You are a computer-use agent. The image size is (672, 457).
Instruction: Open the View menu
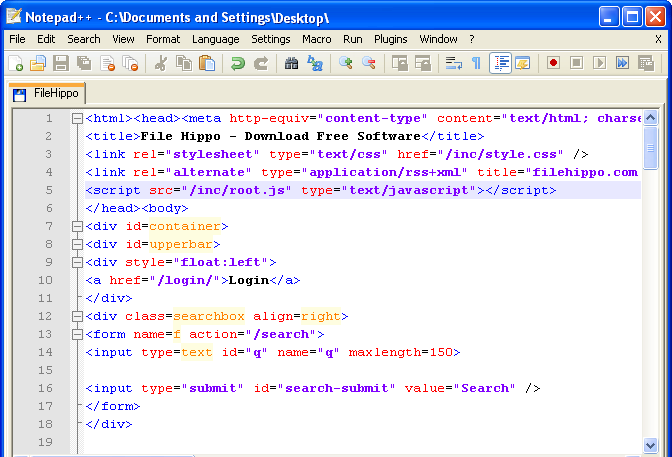(x=123, y=39)
